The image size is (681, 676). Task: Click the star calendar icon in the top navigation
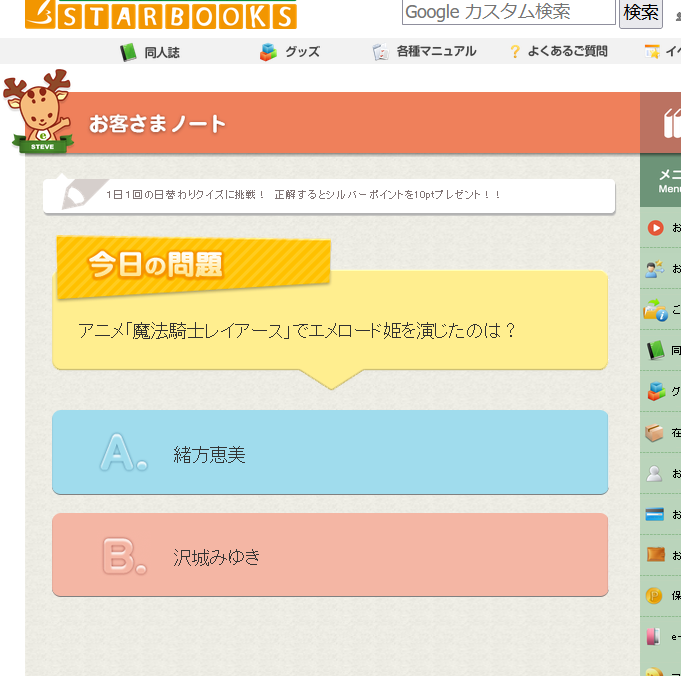tap(652, 52)
